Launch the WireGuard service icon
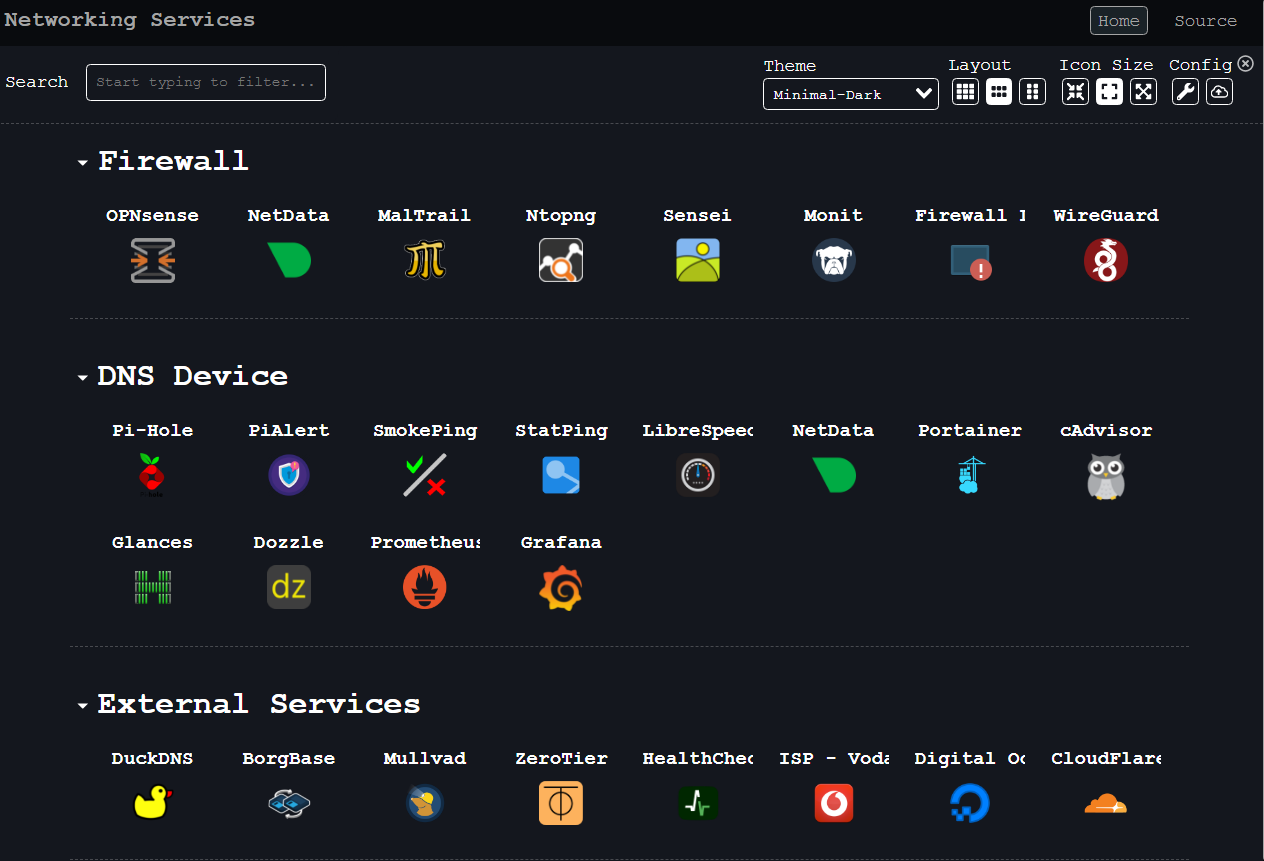Screen dimensions: 1264x861 pyautogui.click(x=1105, y=260)
